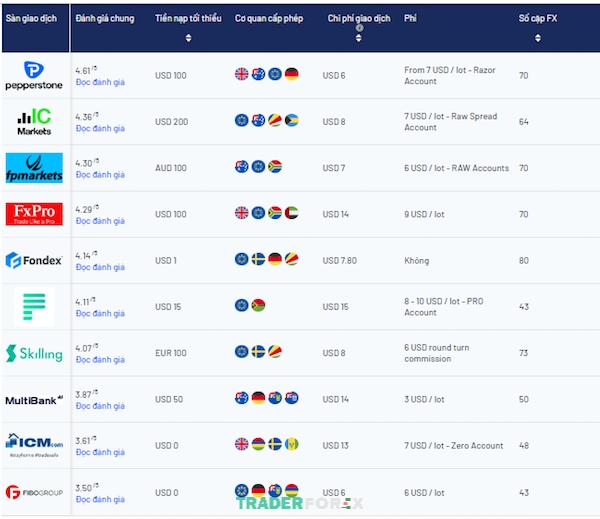Click the Vanuatu flag in USD 15 row
600x519 pixels.
[x=258, y=305]
